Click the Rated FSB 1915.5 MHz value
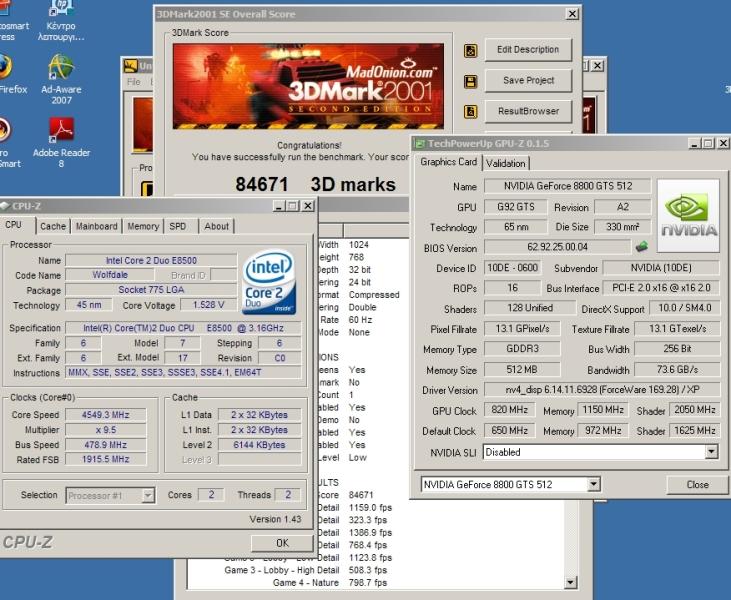Image resolution: width=731 pixels, height=600 pixels. click(106, 460)
